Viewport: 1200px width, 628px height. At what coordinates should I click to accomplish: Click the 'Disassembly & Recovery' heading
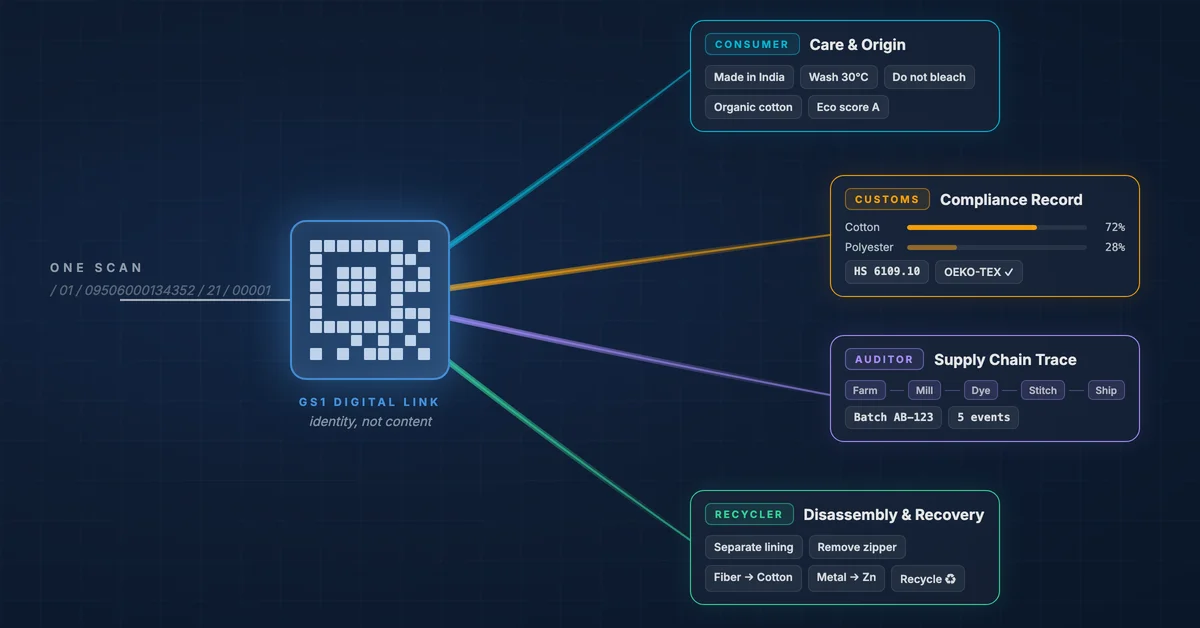tap(894, 515)
